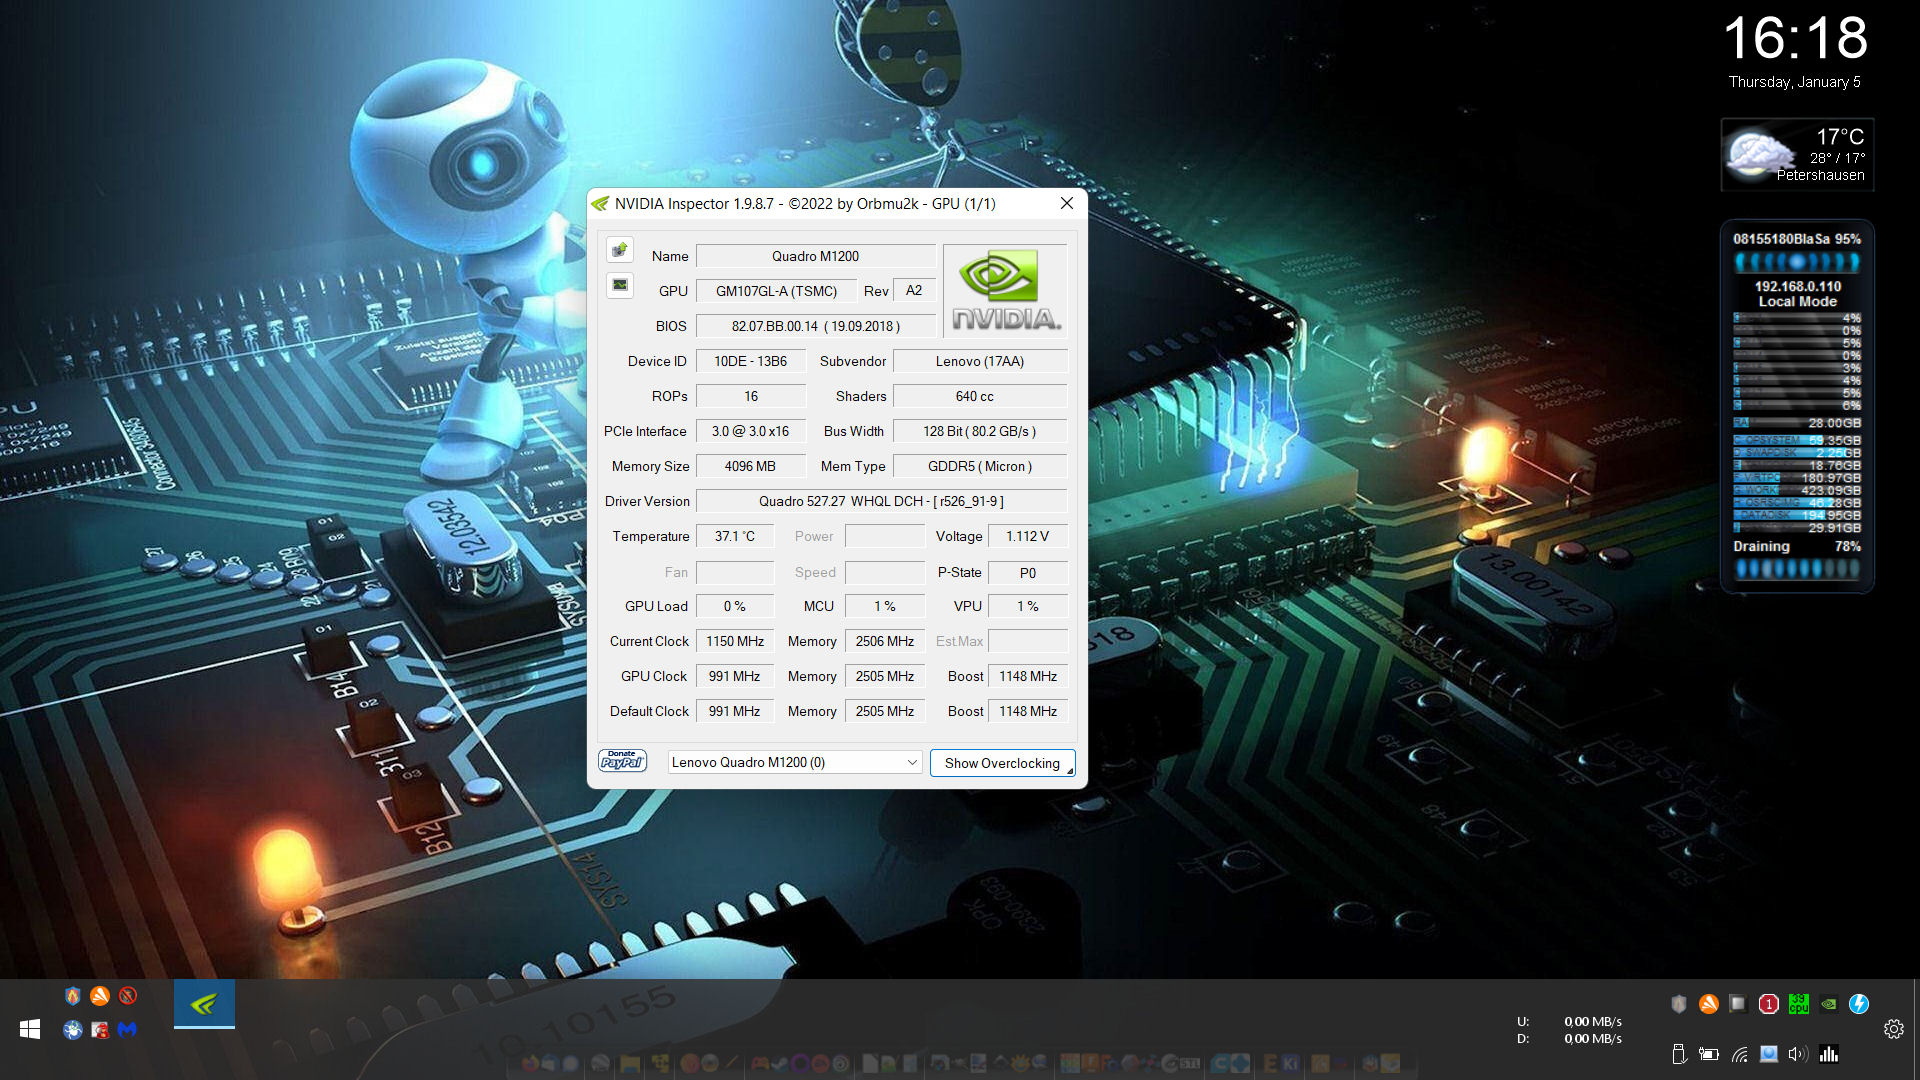
Task: Click the upload screenshot icon beside Name
Action: 619,250
